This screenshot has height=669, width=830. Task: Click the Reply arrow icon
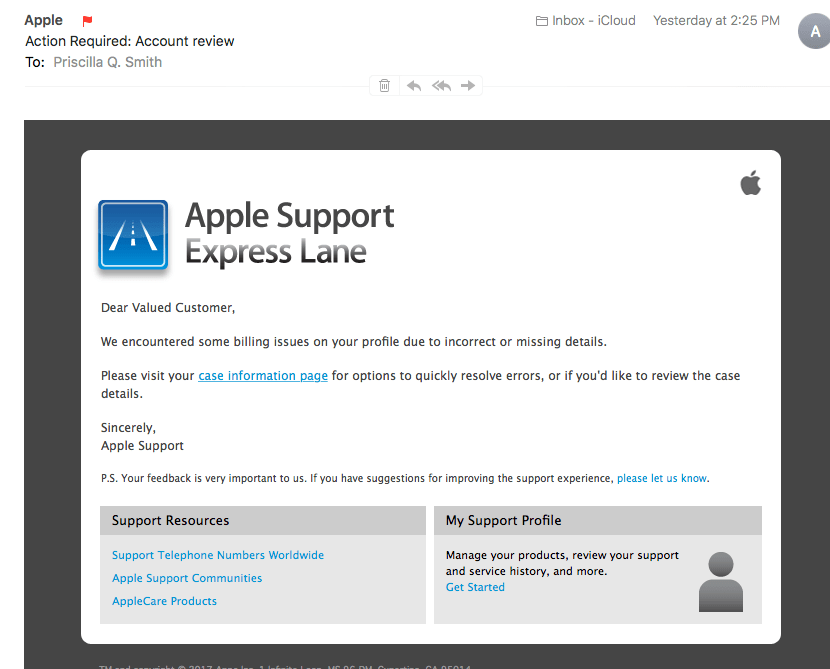(x=413, y=85)
